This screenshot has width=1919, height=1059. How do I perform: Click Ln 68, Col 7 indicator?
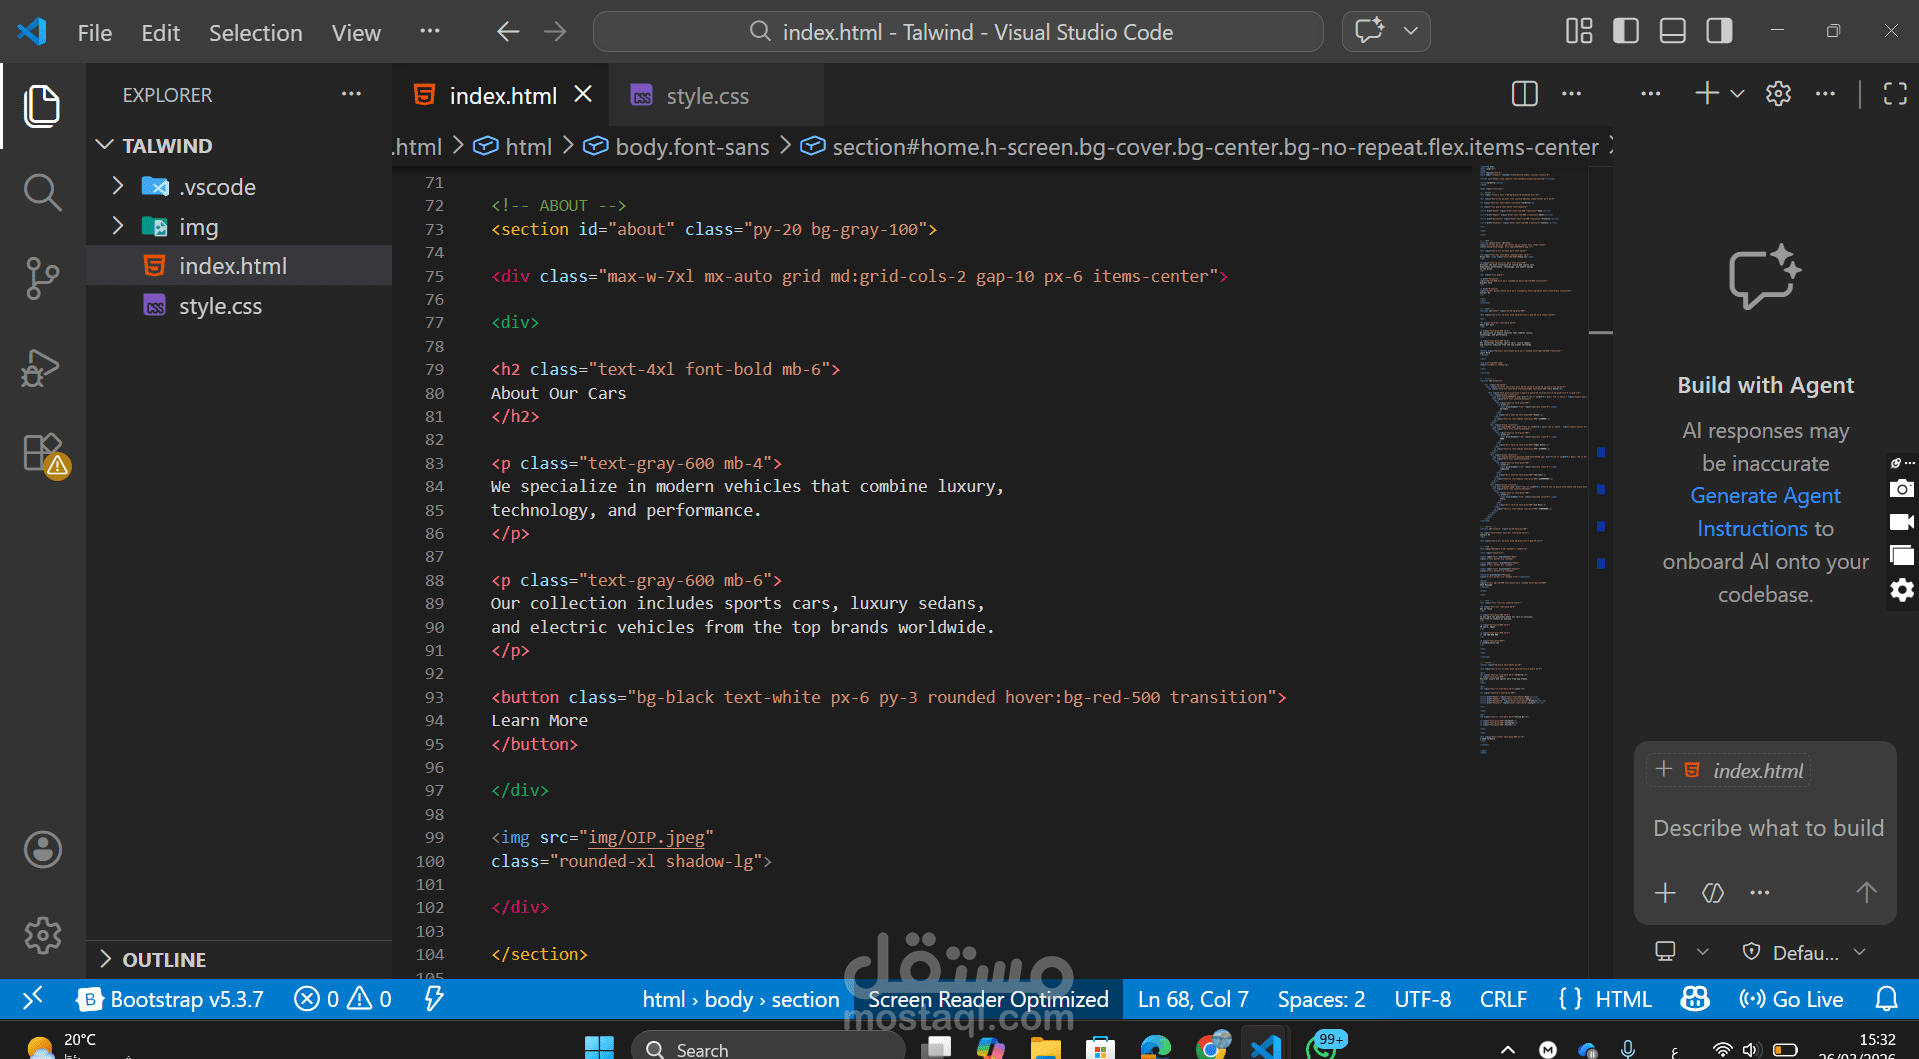(1193, 999)
